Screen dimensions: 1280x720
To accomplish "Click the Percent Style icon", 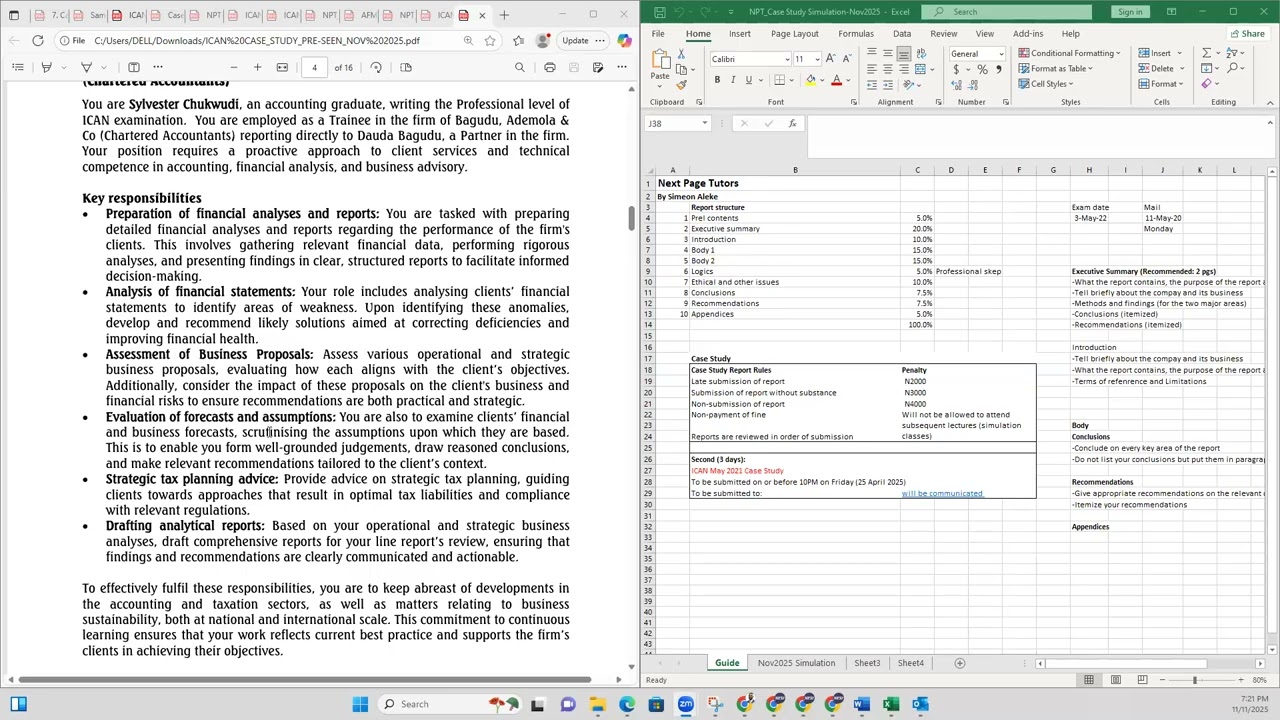I will tap(982, 69).
